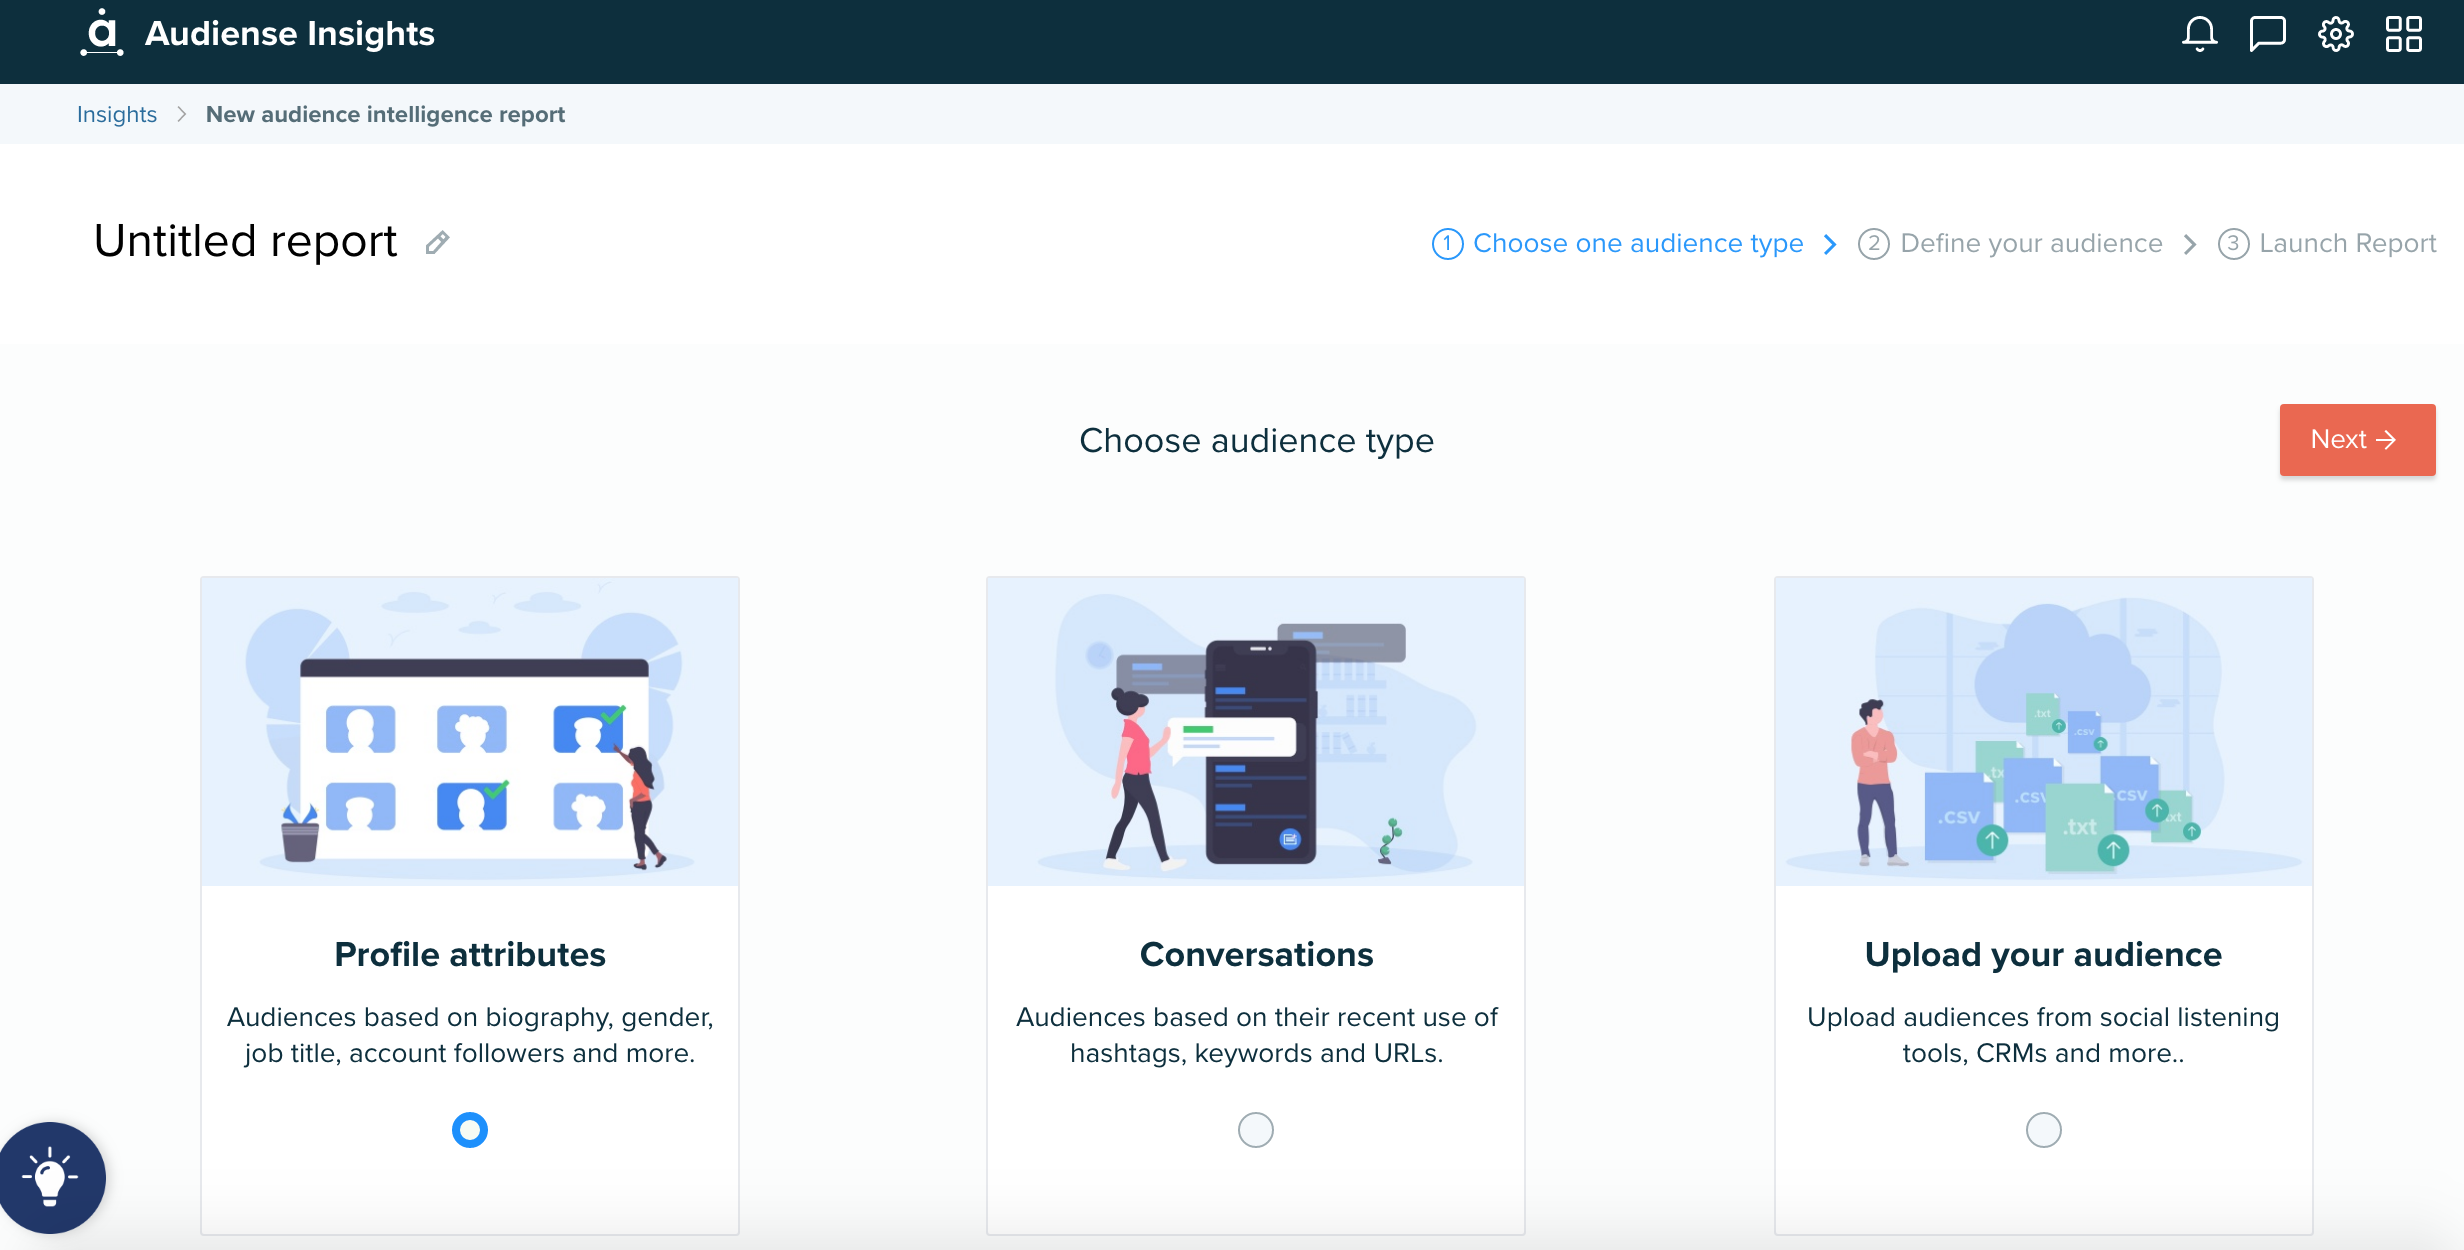Viewport: 2464px width, 1250px height.
Task: Open settings with the gear icon
Action: pos(2336,33)
